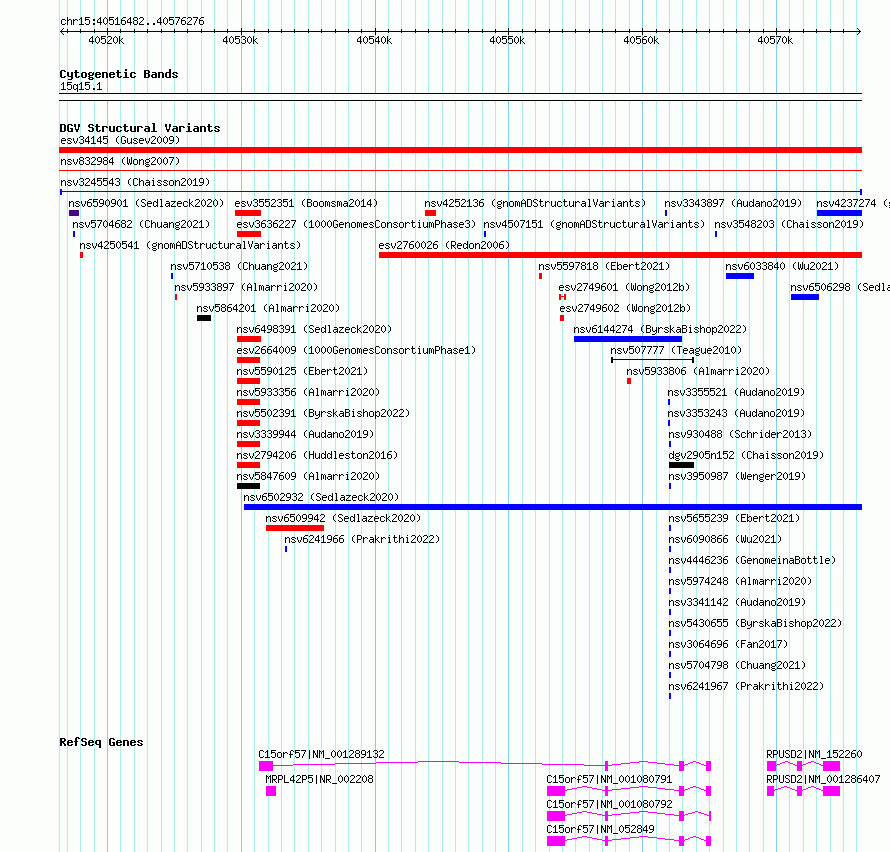890x852 pixels.
Task: Click nsv5502391 (ByrskaBishop2022) label
Action: pyautogui.click(x=323, y=413)
